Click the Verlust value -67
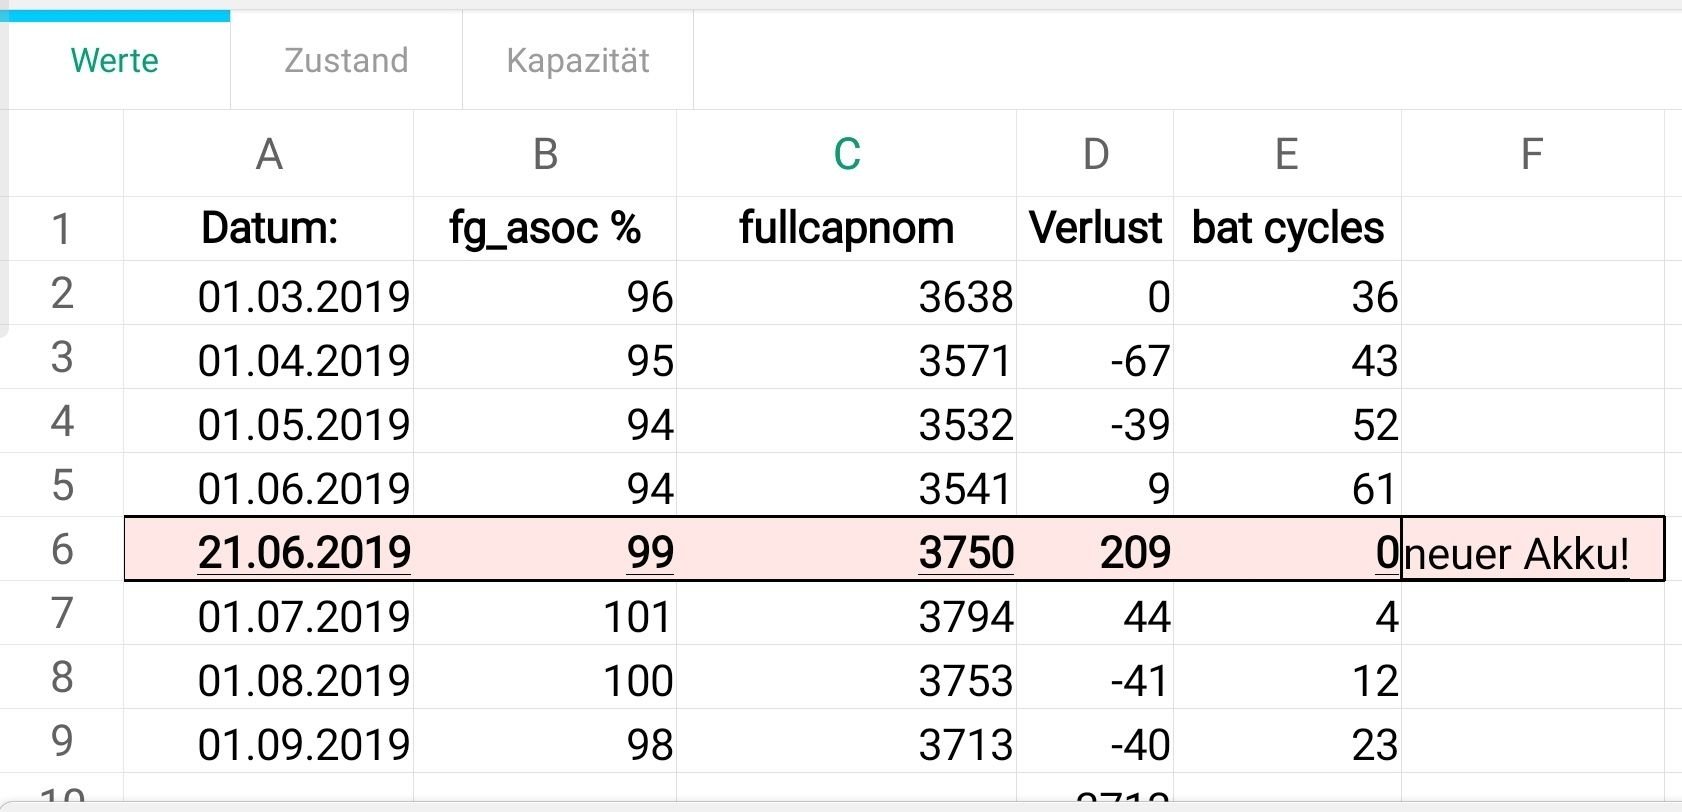Viewport: 1682px width, 812px height. point(1095,357)
